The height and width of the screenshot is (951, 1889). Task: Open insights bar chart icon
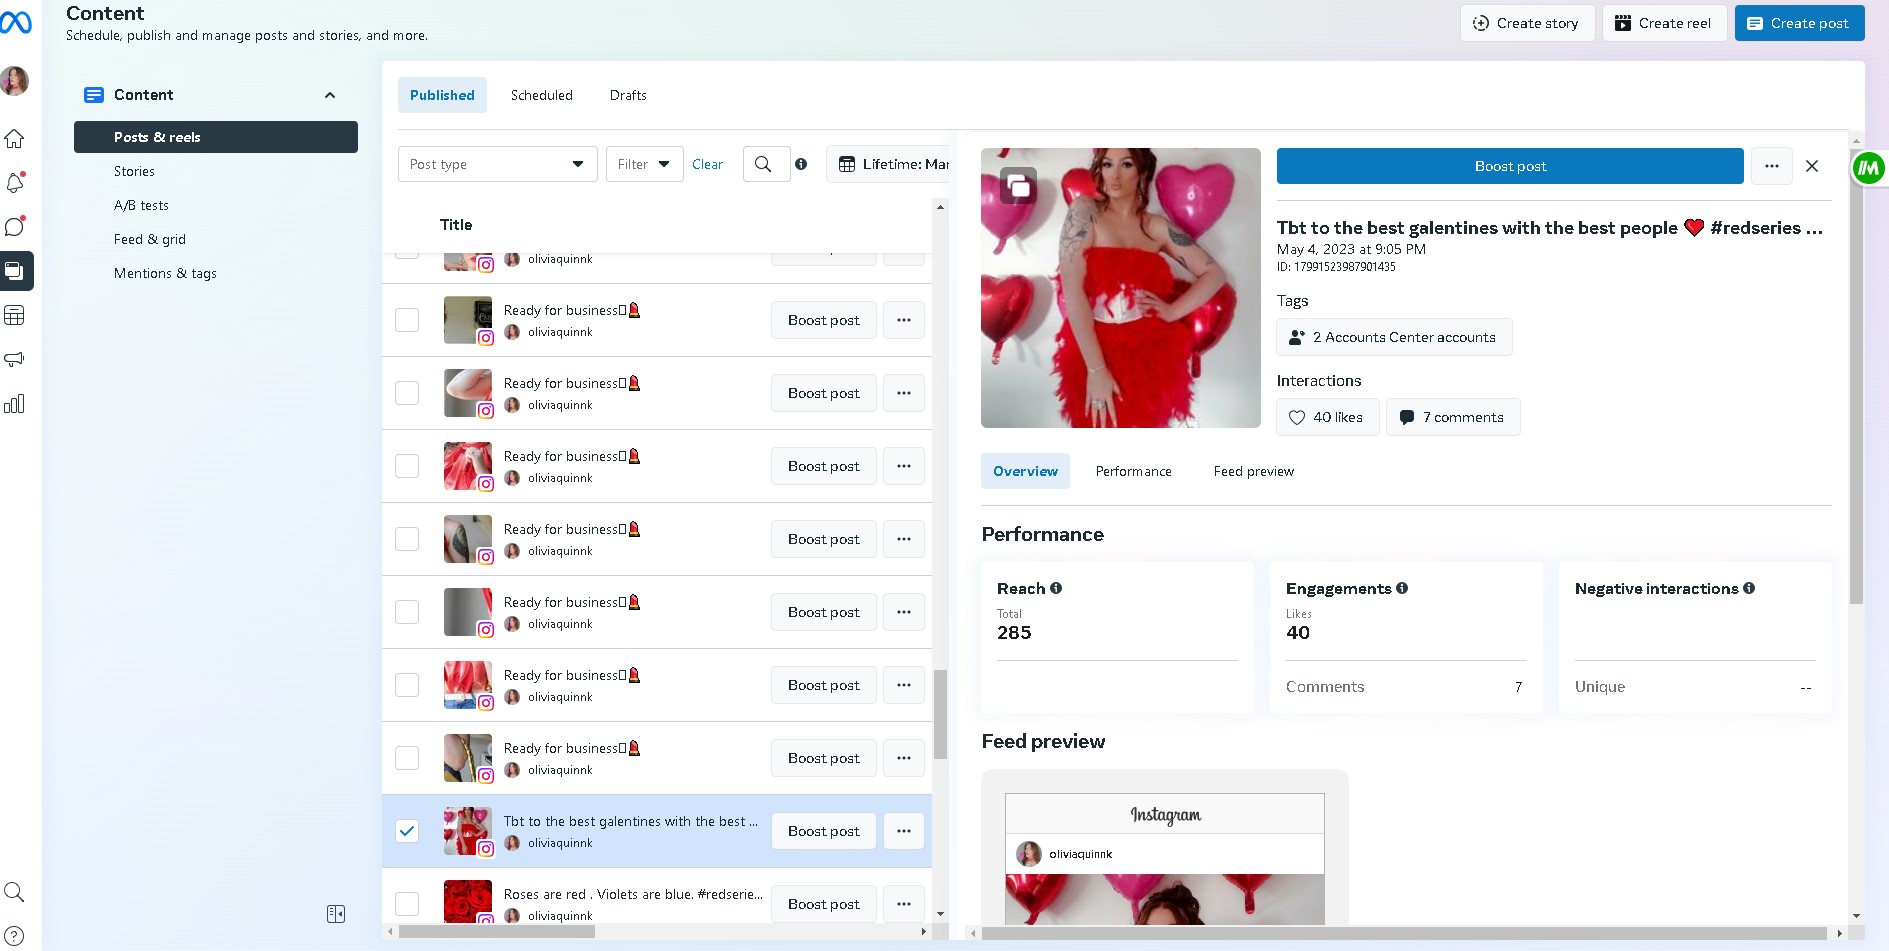pos(15,404)
